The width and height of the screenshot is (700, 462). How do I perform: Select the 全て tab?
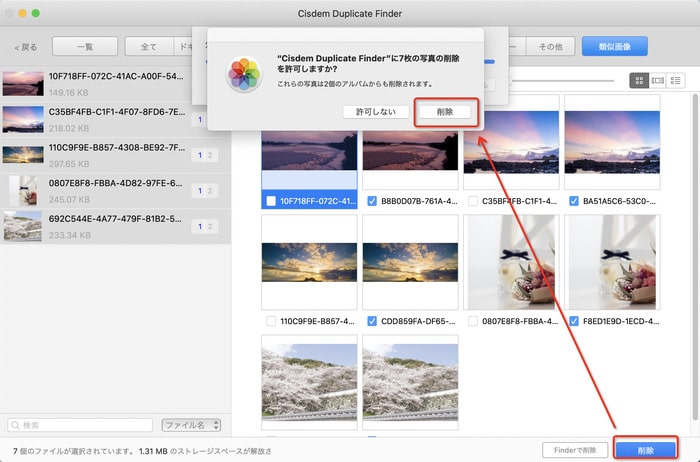[x=149, y=46]
